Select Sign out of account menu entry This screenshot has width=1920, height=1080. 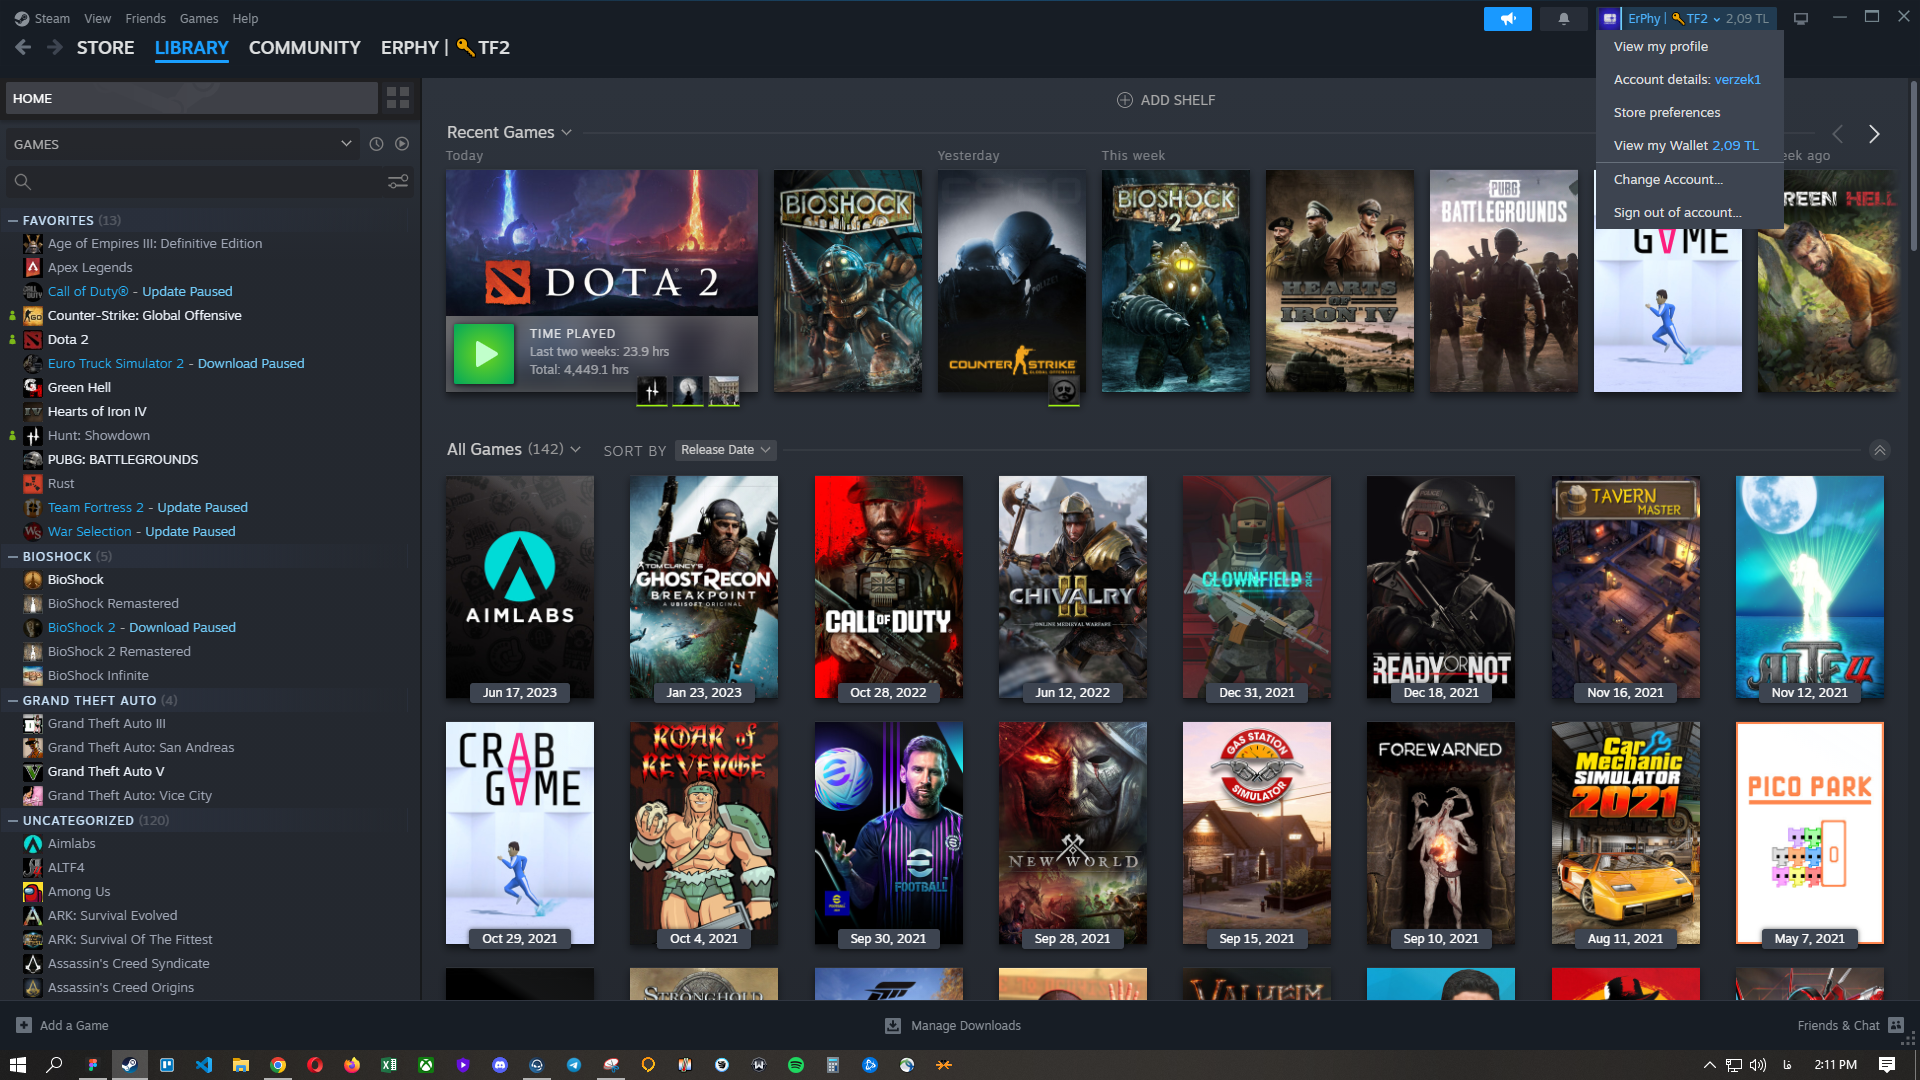(1677, 212)
